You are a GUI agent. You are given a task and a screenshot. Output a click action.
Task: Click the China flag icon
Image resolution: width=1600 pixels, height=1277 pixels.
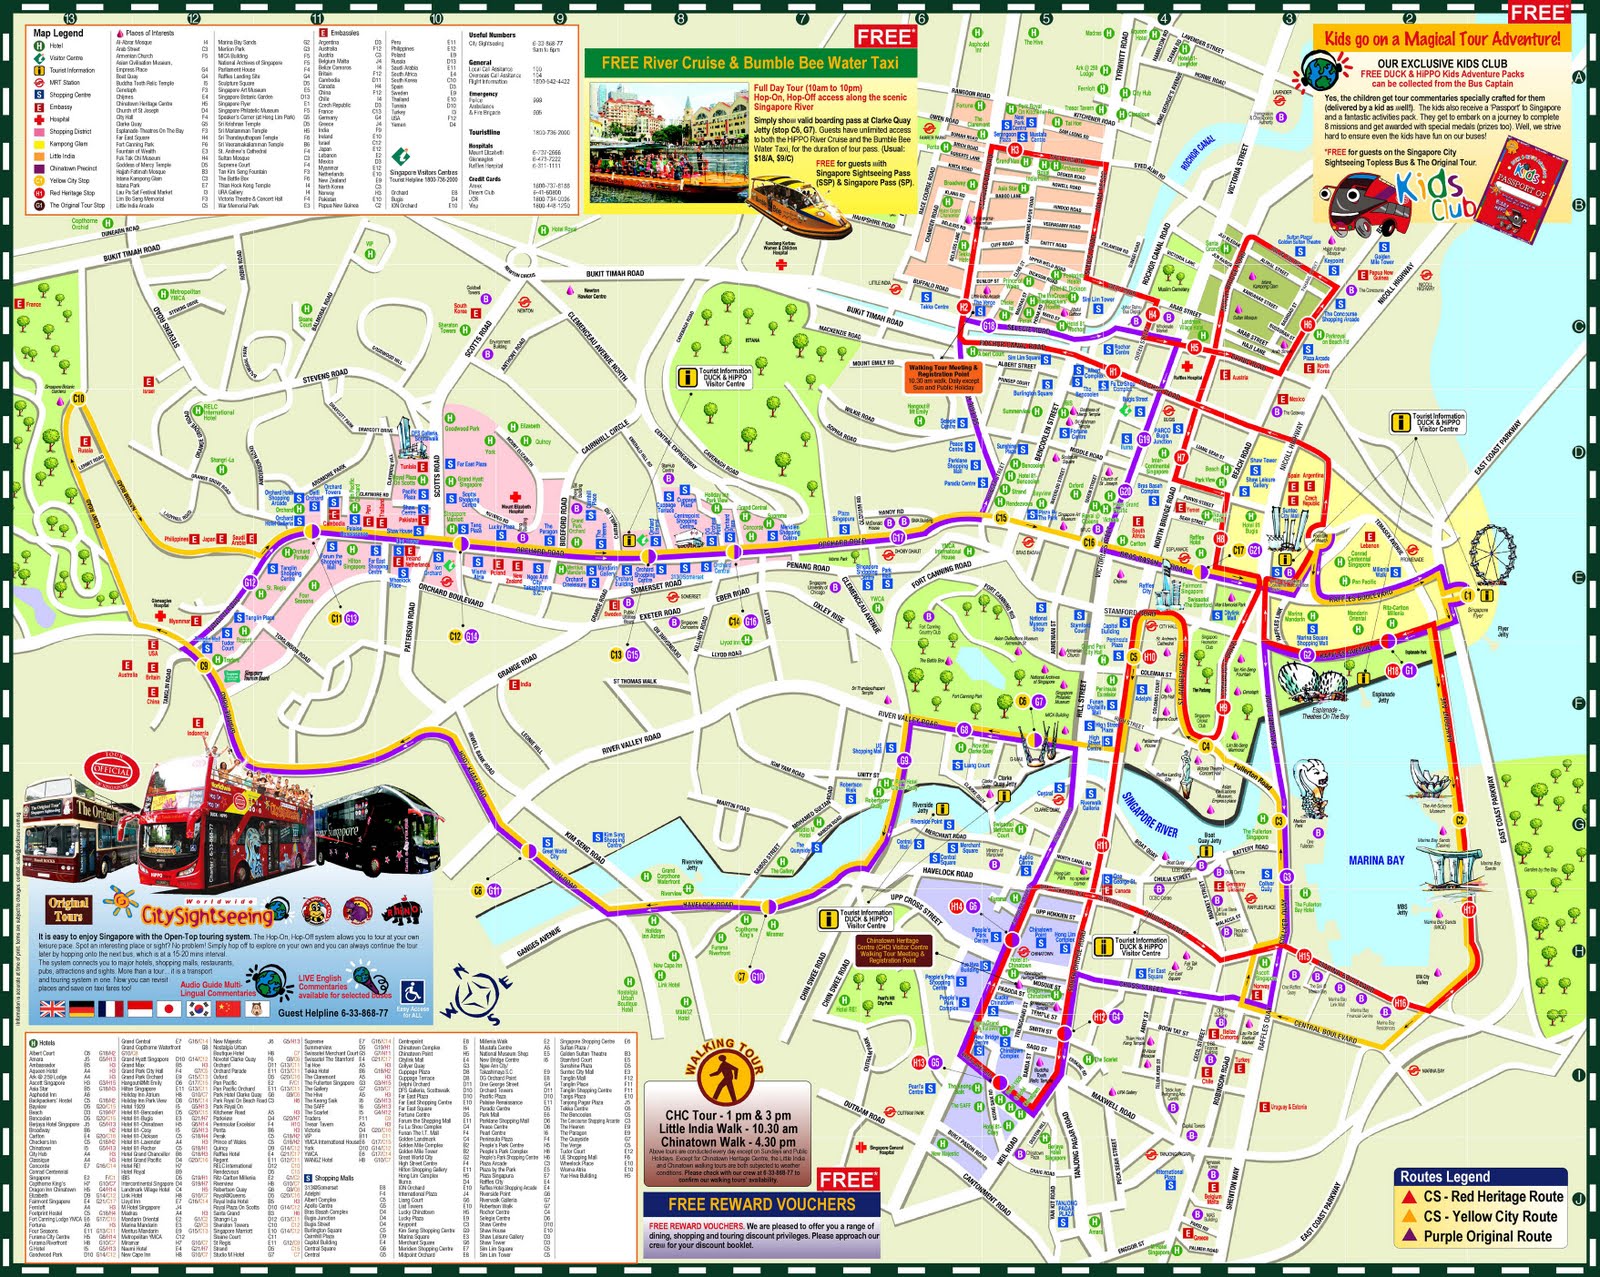pyautogui.click(x=228, y=1009)
